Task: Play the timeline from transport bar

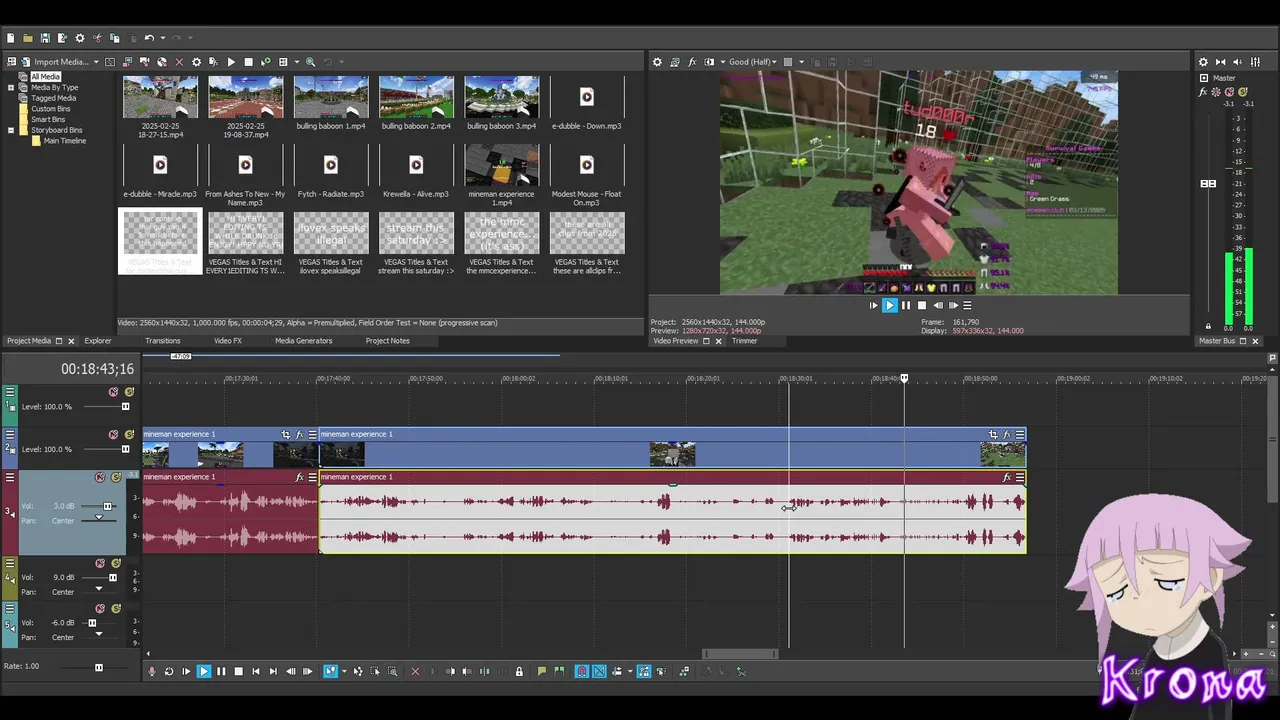Action: tap(203, 671)
